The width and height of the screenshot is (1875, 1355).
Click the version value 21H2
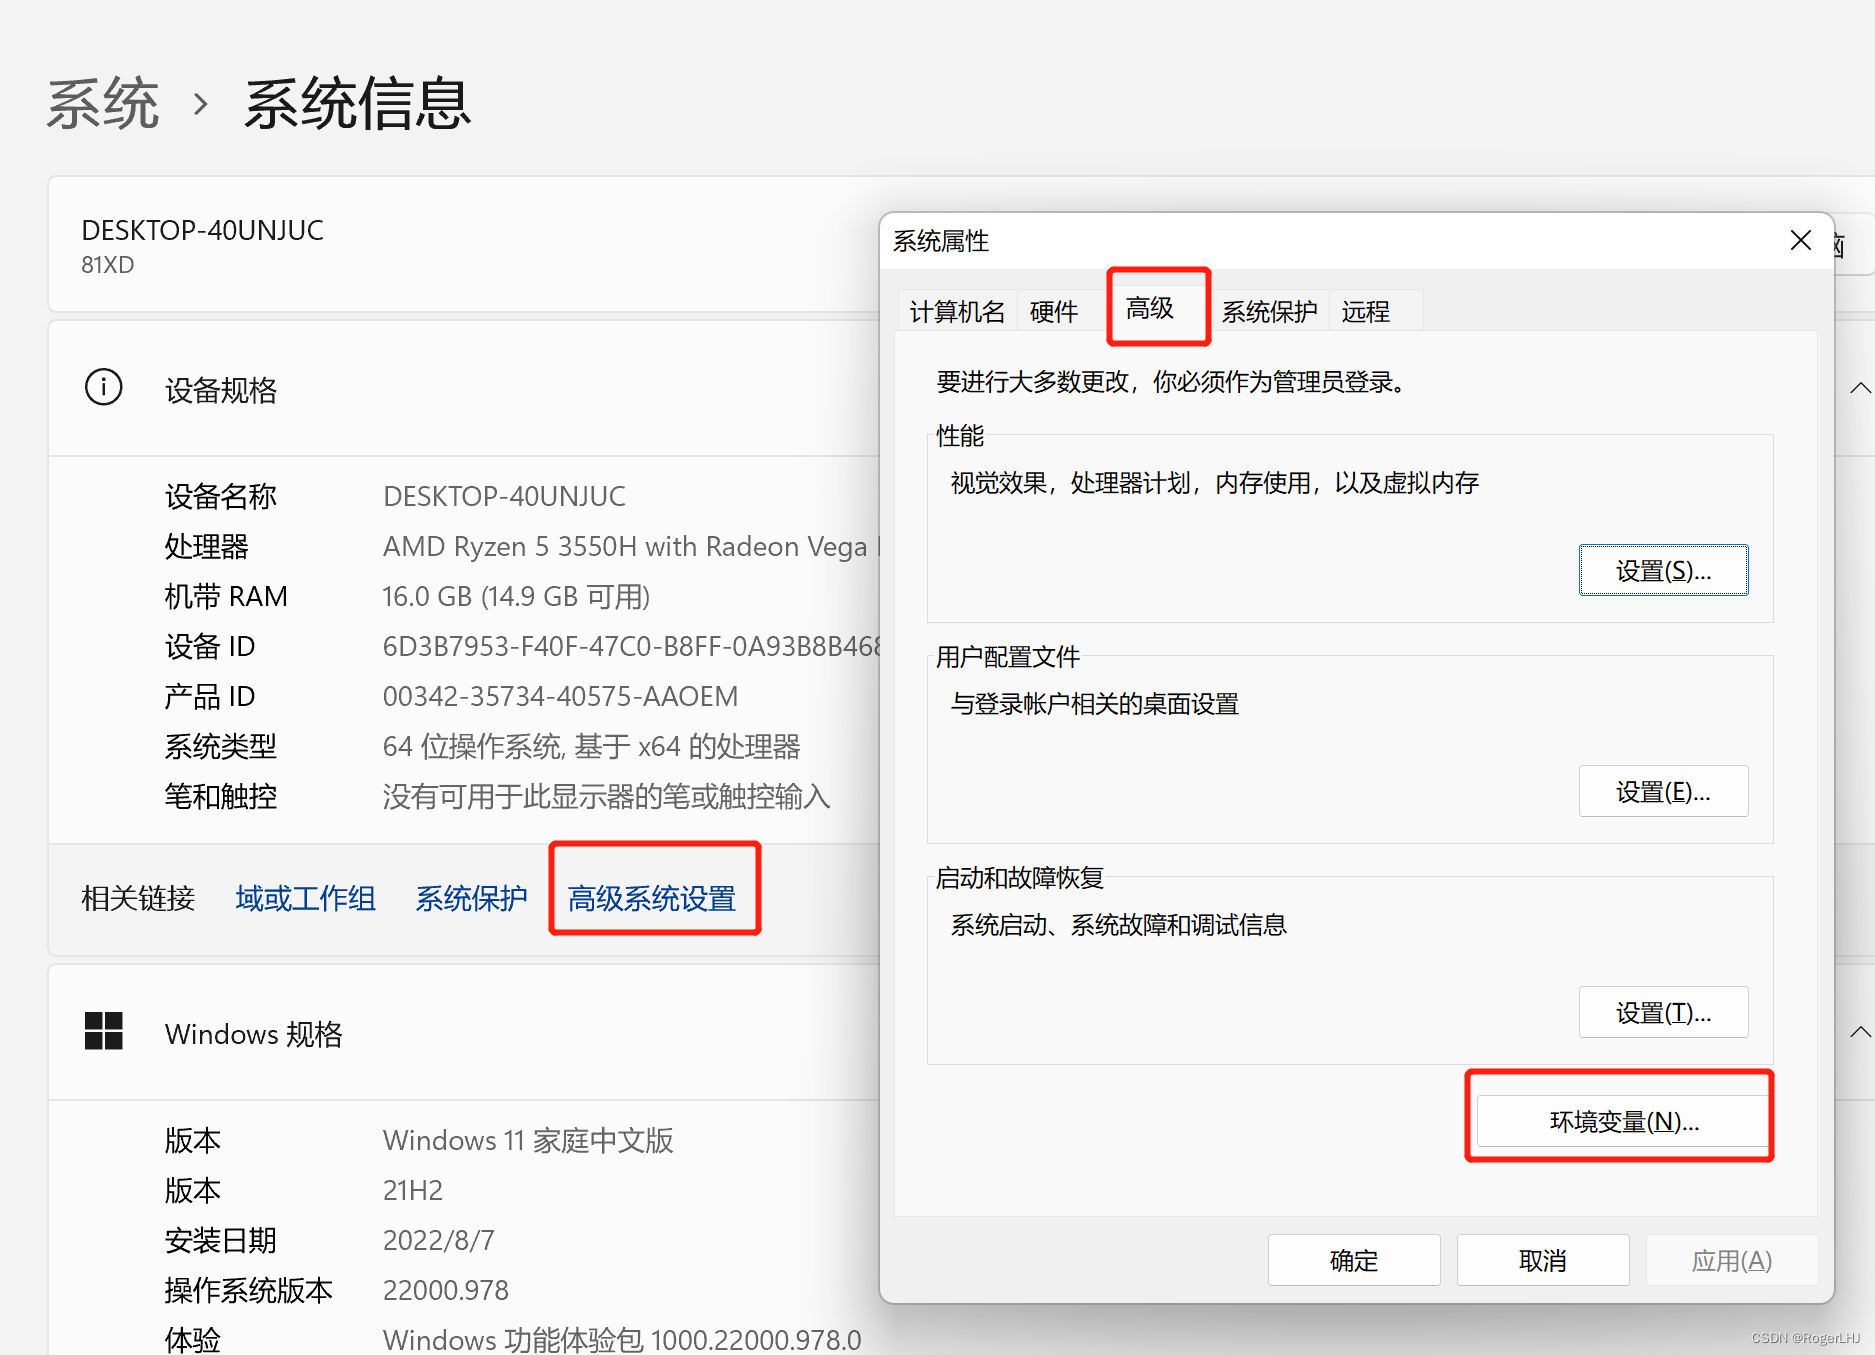[x=413, y=1190]
